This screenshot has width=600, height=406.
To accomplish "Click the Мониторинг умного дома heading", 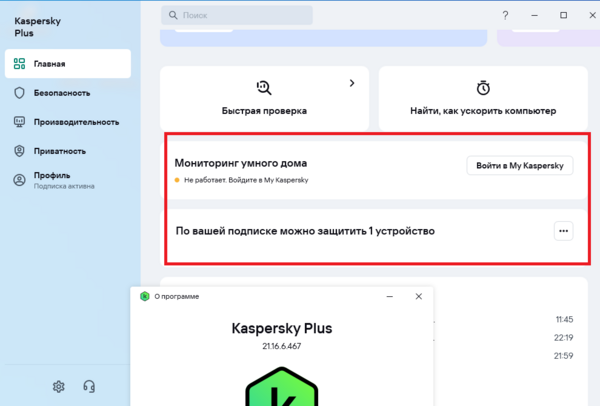I will (241, 163).
